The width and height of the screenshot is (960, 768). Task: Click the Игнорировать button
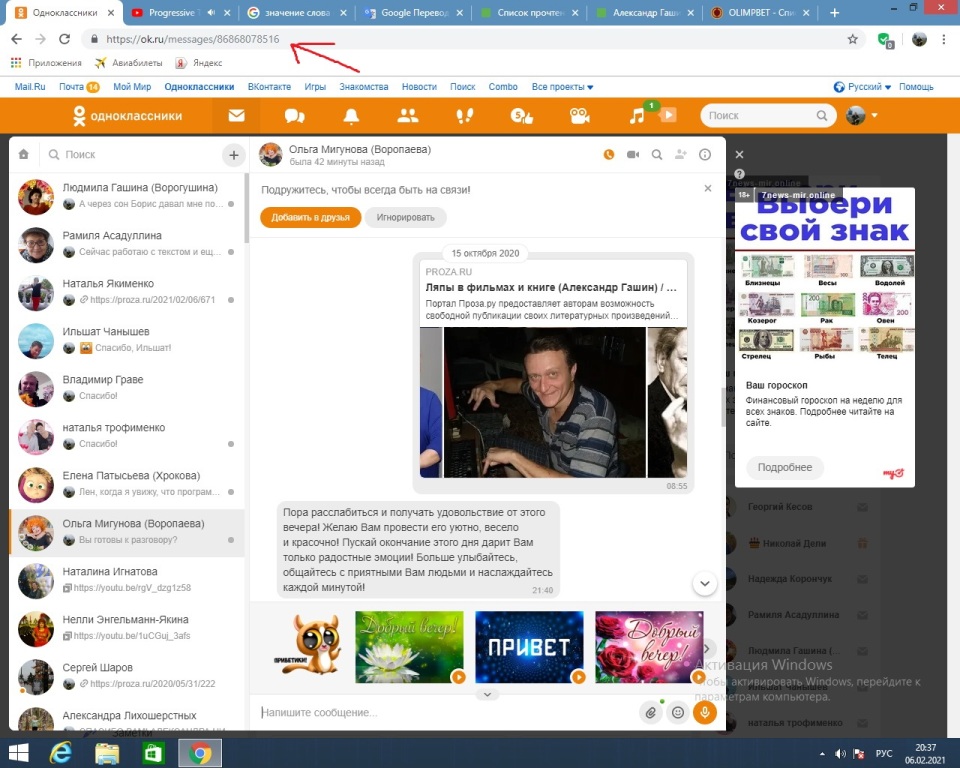[x=405, y=217]
